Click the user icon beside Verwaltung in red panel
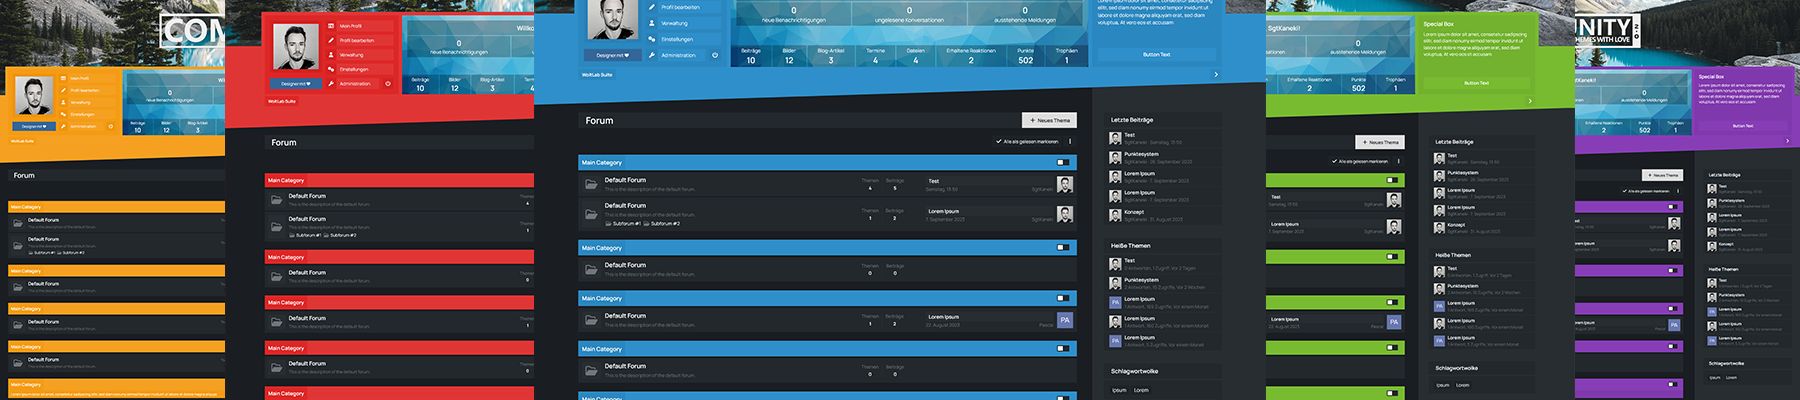Image resolution: width=1800 pixels, height=400 pixels. click(331, 55)
